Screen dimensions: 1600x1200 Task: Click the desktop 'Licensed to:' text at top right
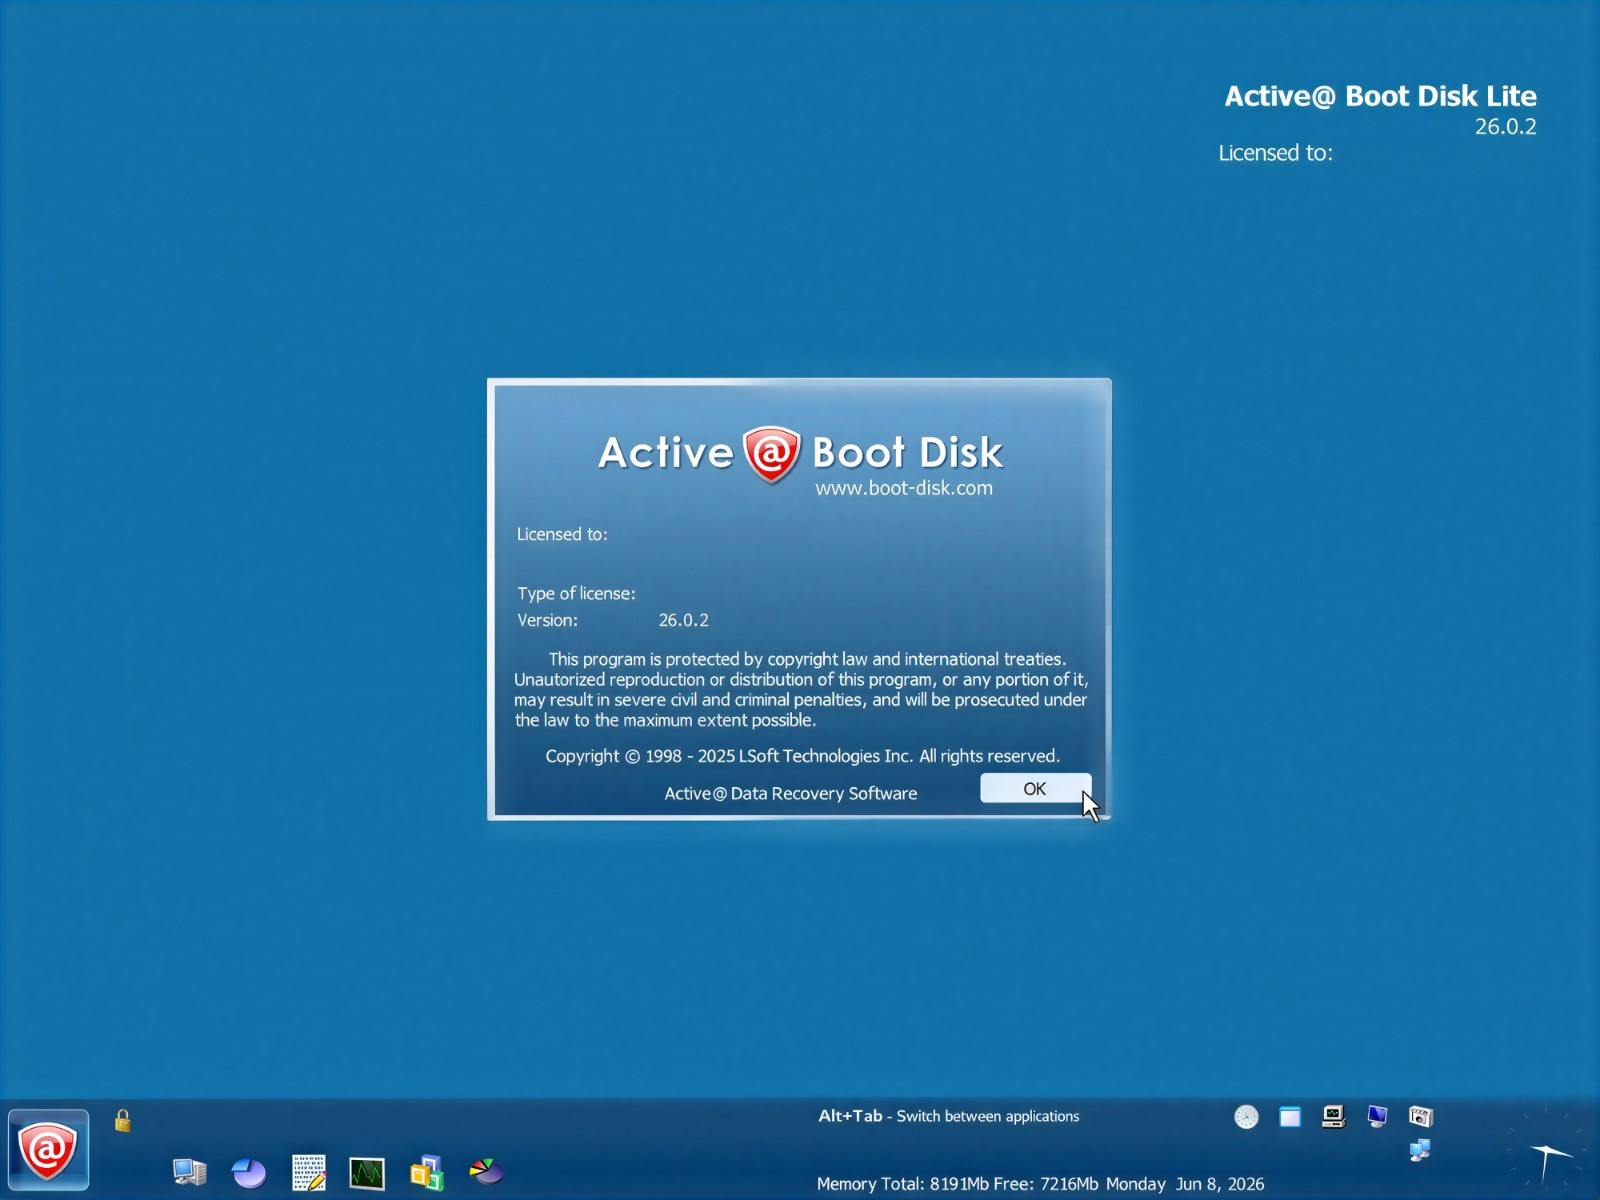point(1276,153)
